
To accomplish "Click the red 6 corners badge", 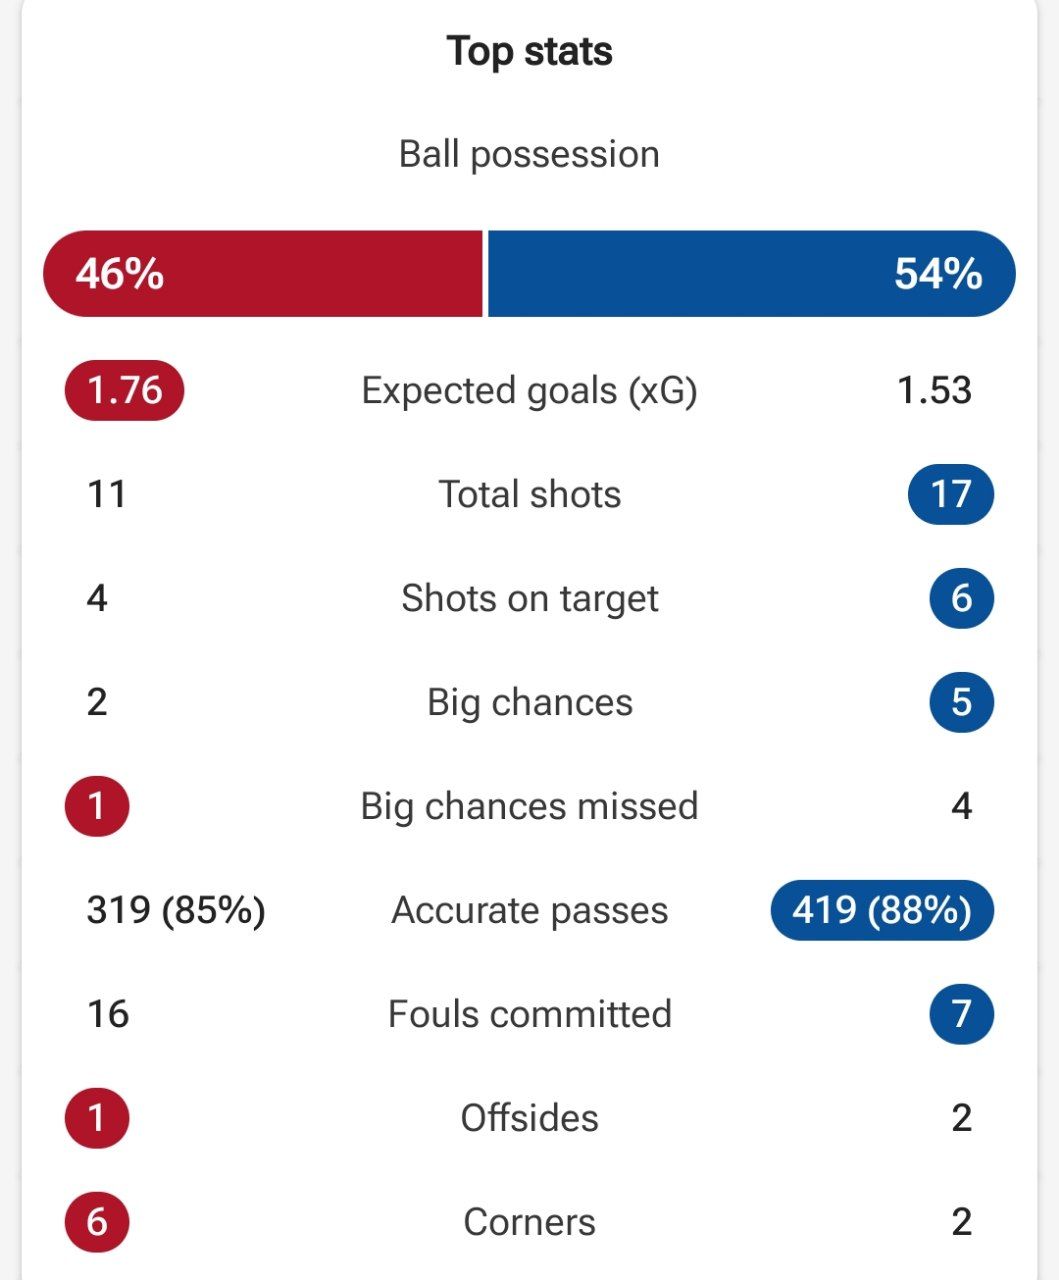I will (97, 1222).
